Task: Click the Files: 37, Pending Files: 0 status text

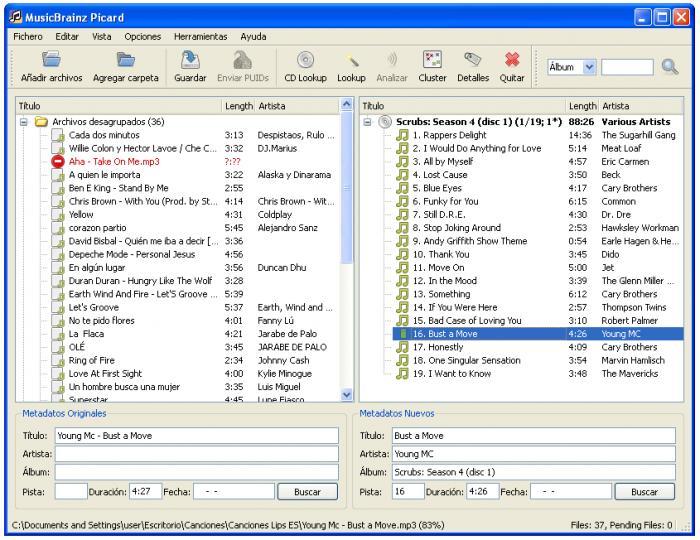Action: pyautogui.click(x=621, y=525)
